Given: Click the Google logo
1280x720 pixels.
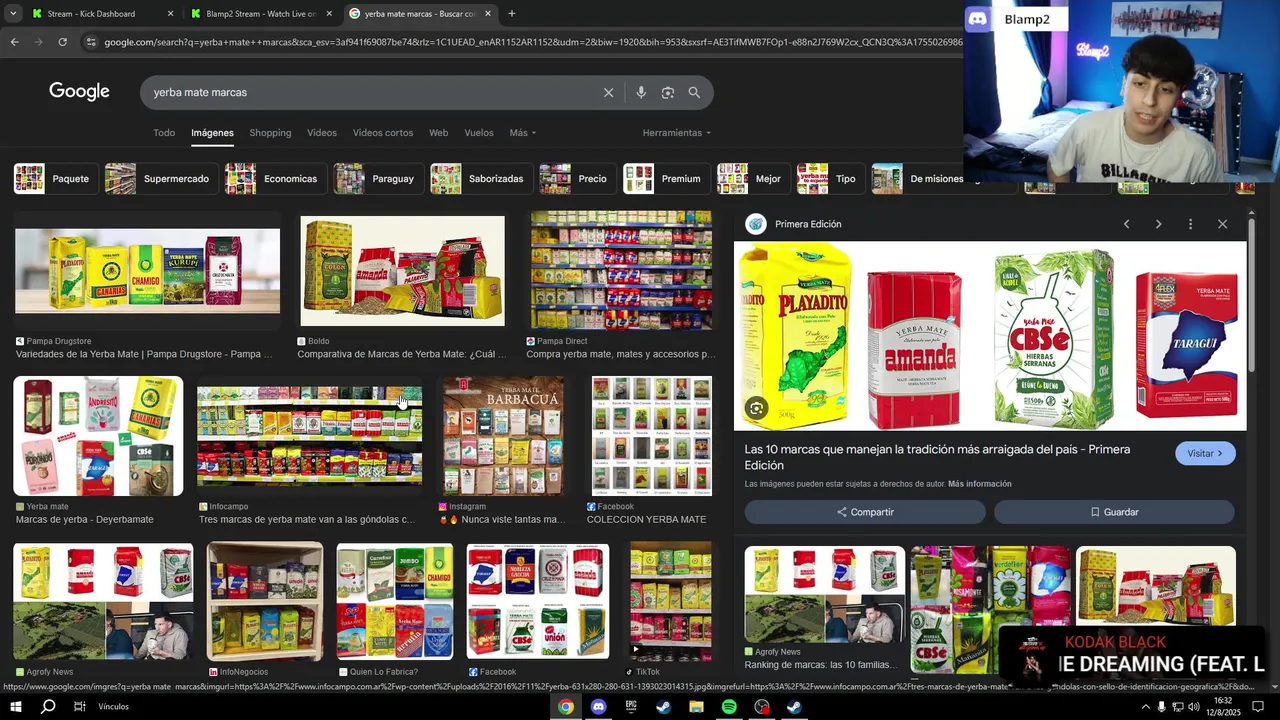Looking at the screenshot, I should click(x=79, y=92).
